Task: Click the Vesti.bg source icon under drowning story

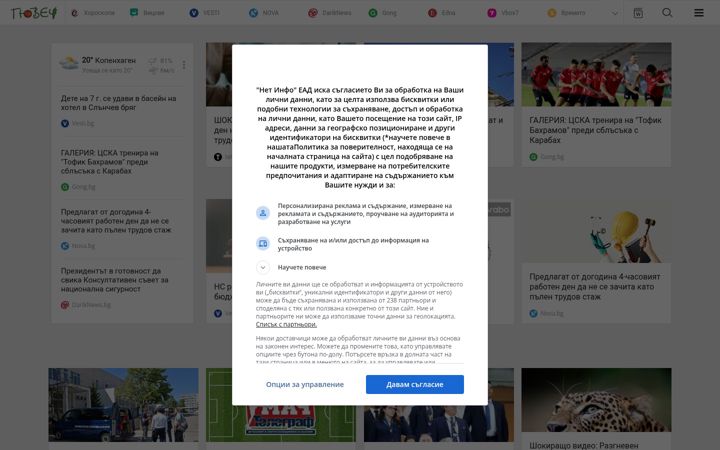Action: (x=65, y=123)
